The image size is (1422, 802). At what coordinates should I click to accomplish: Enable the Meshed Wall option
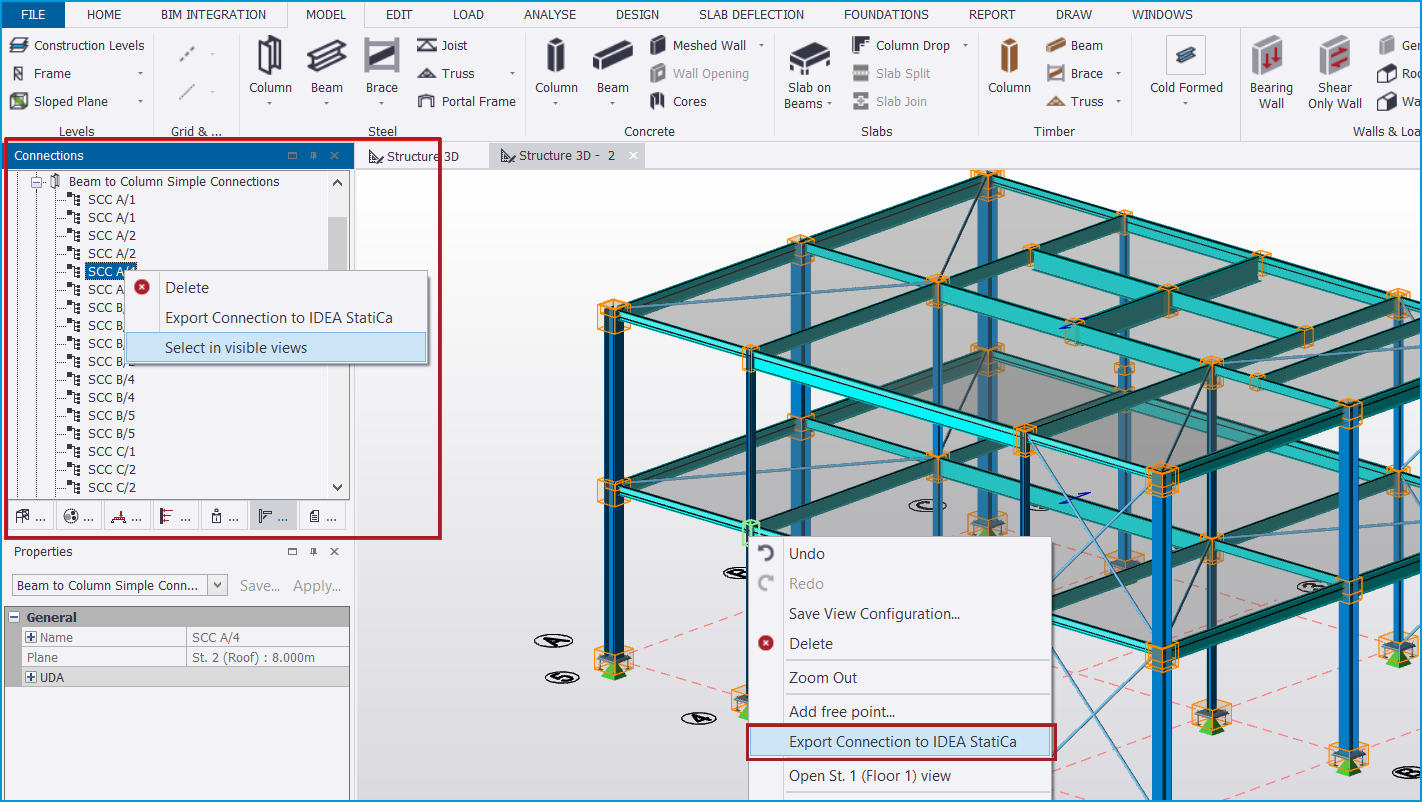coord(700,45)
